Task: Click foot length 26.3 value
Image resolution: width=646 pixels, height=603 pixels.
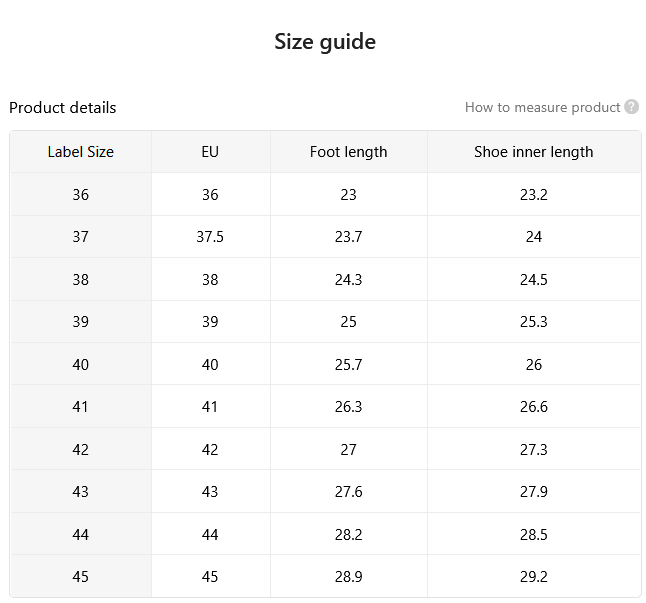Action: [x=349, y=407]
